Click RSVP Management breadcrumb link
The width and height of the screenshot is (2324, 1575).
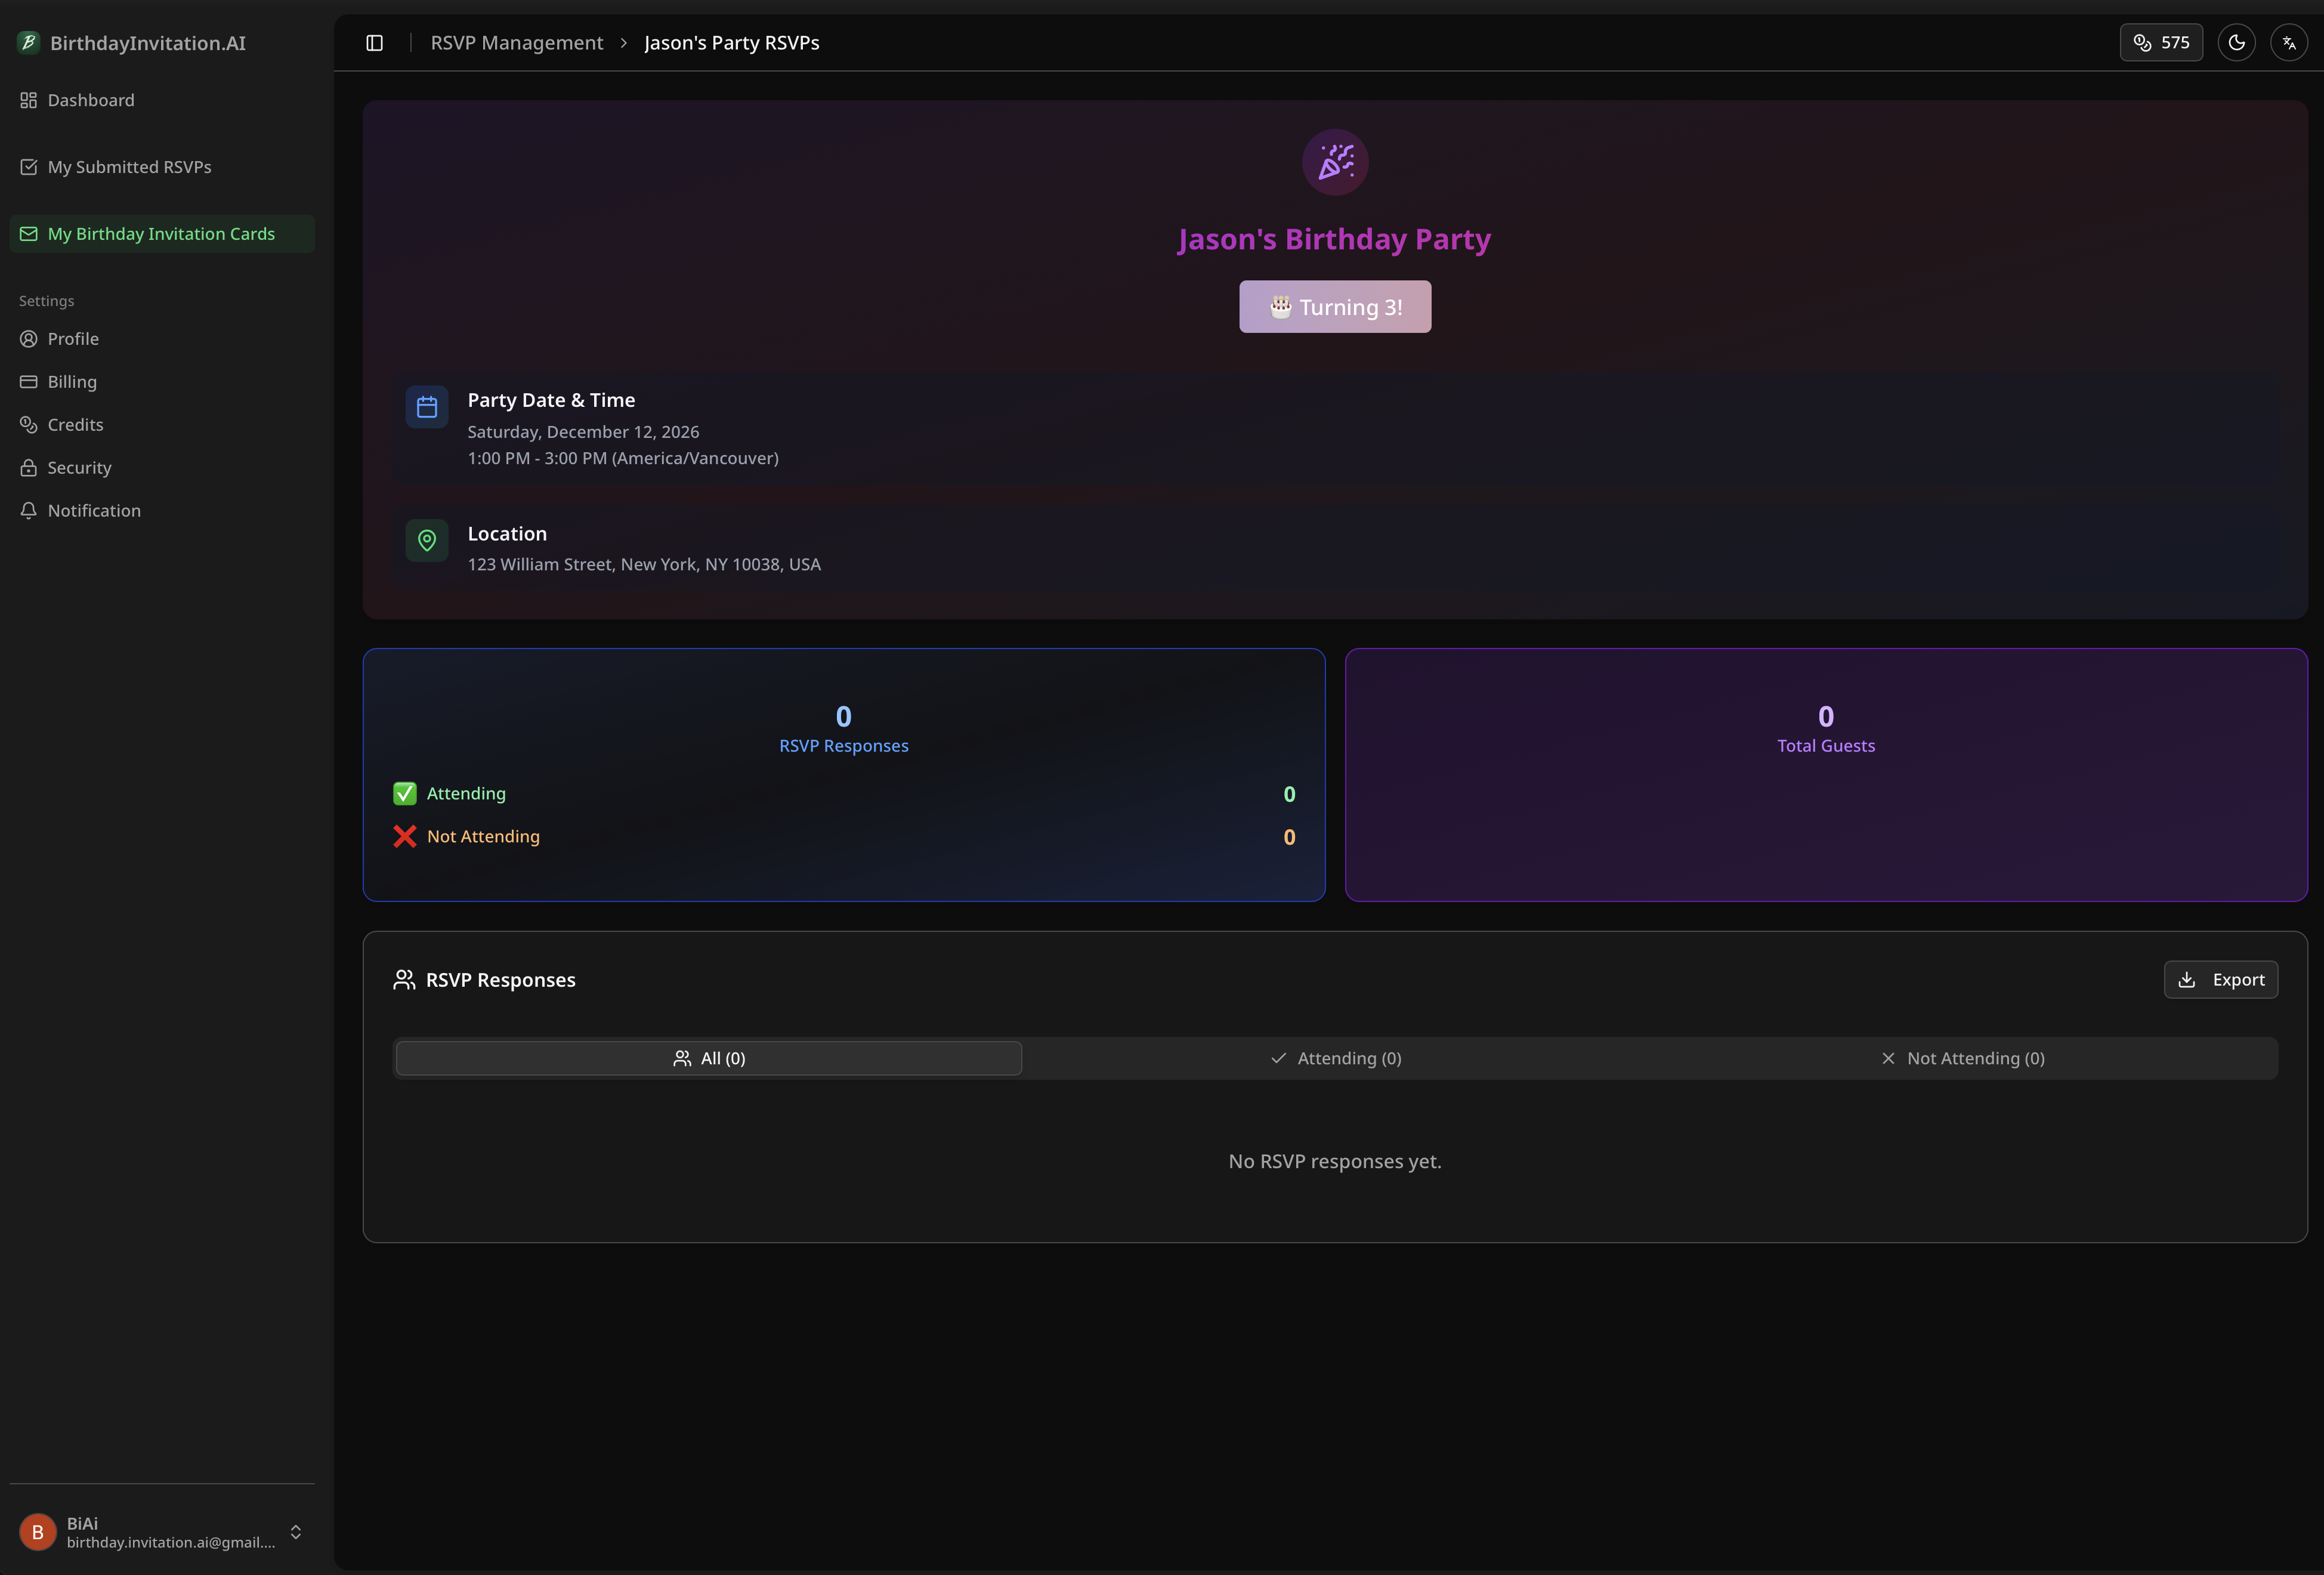tap(516, 43)
